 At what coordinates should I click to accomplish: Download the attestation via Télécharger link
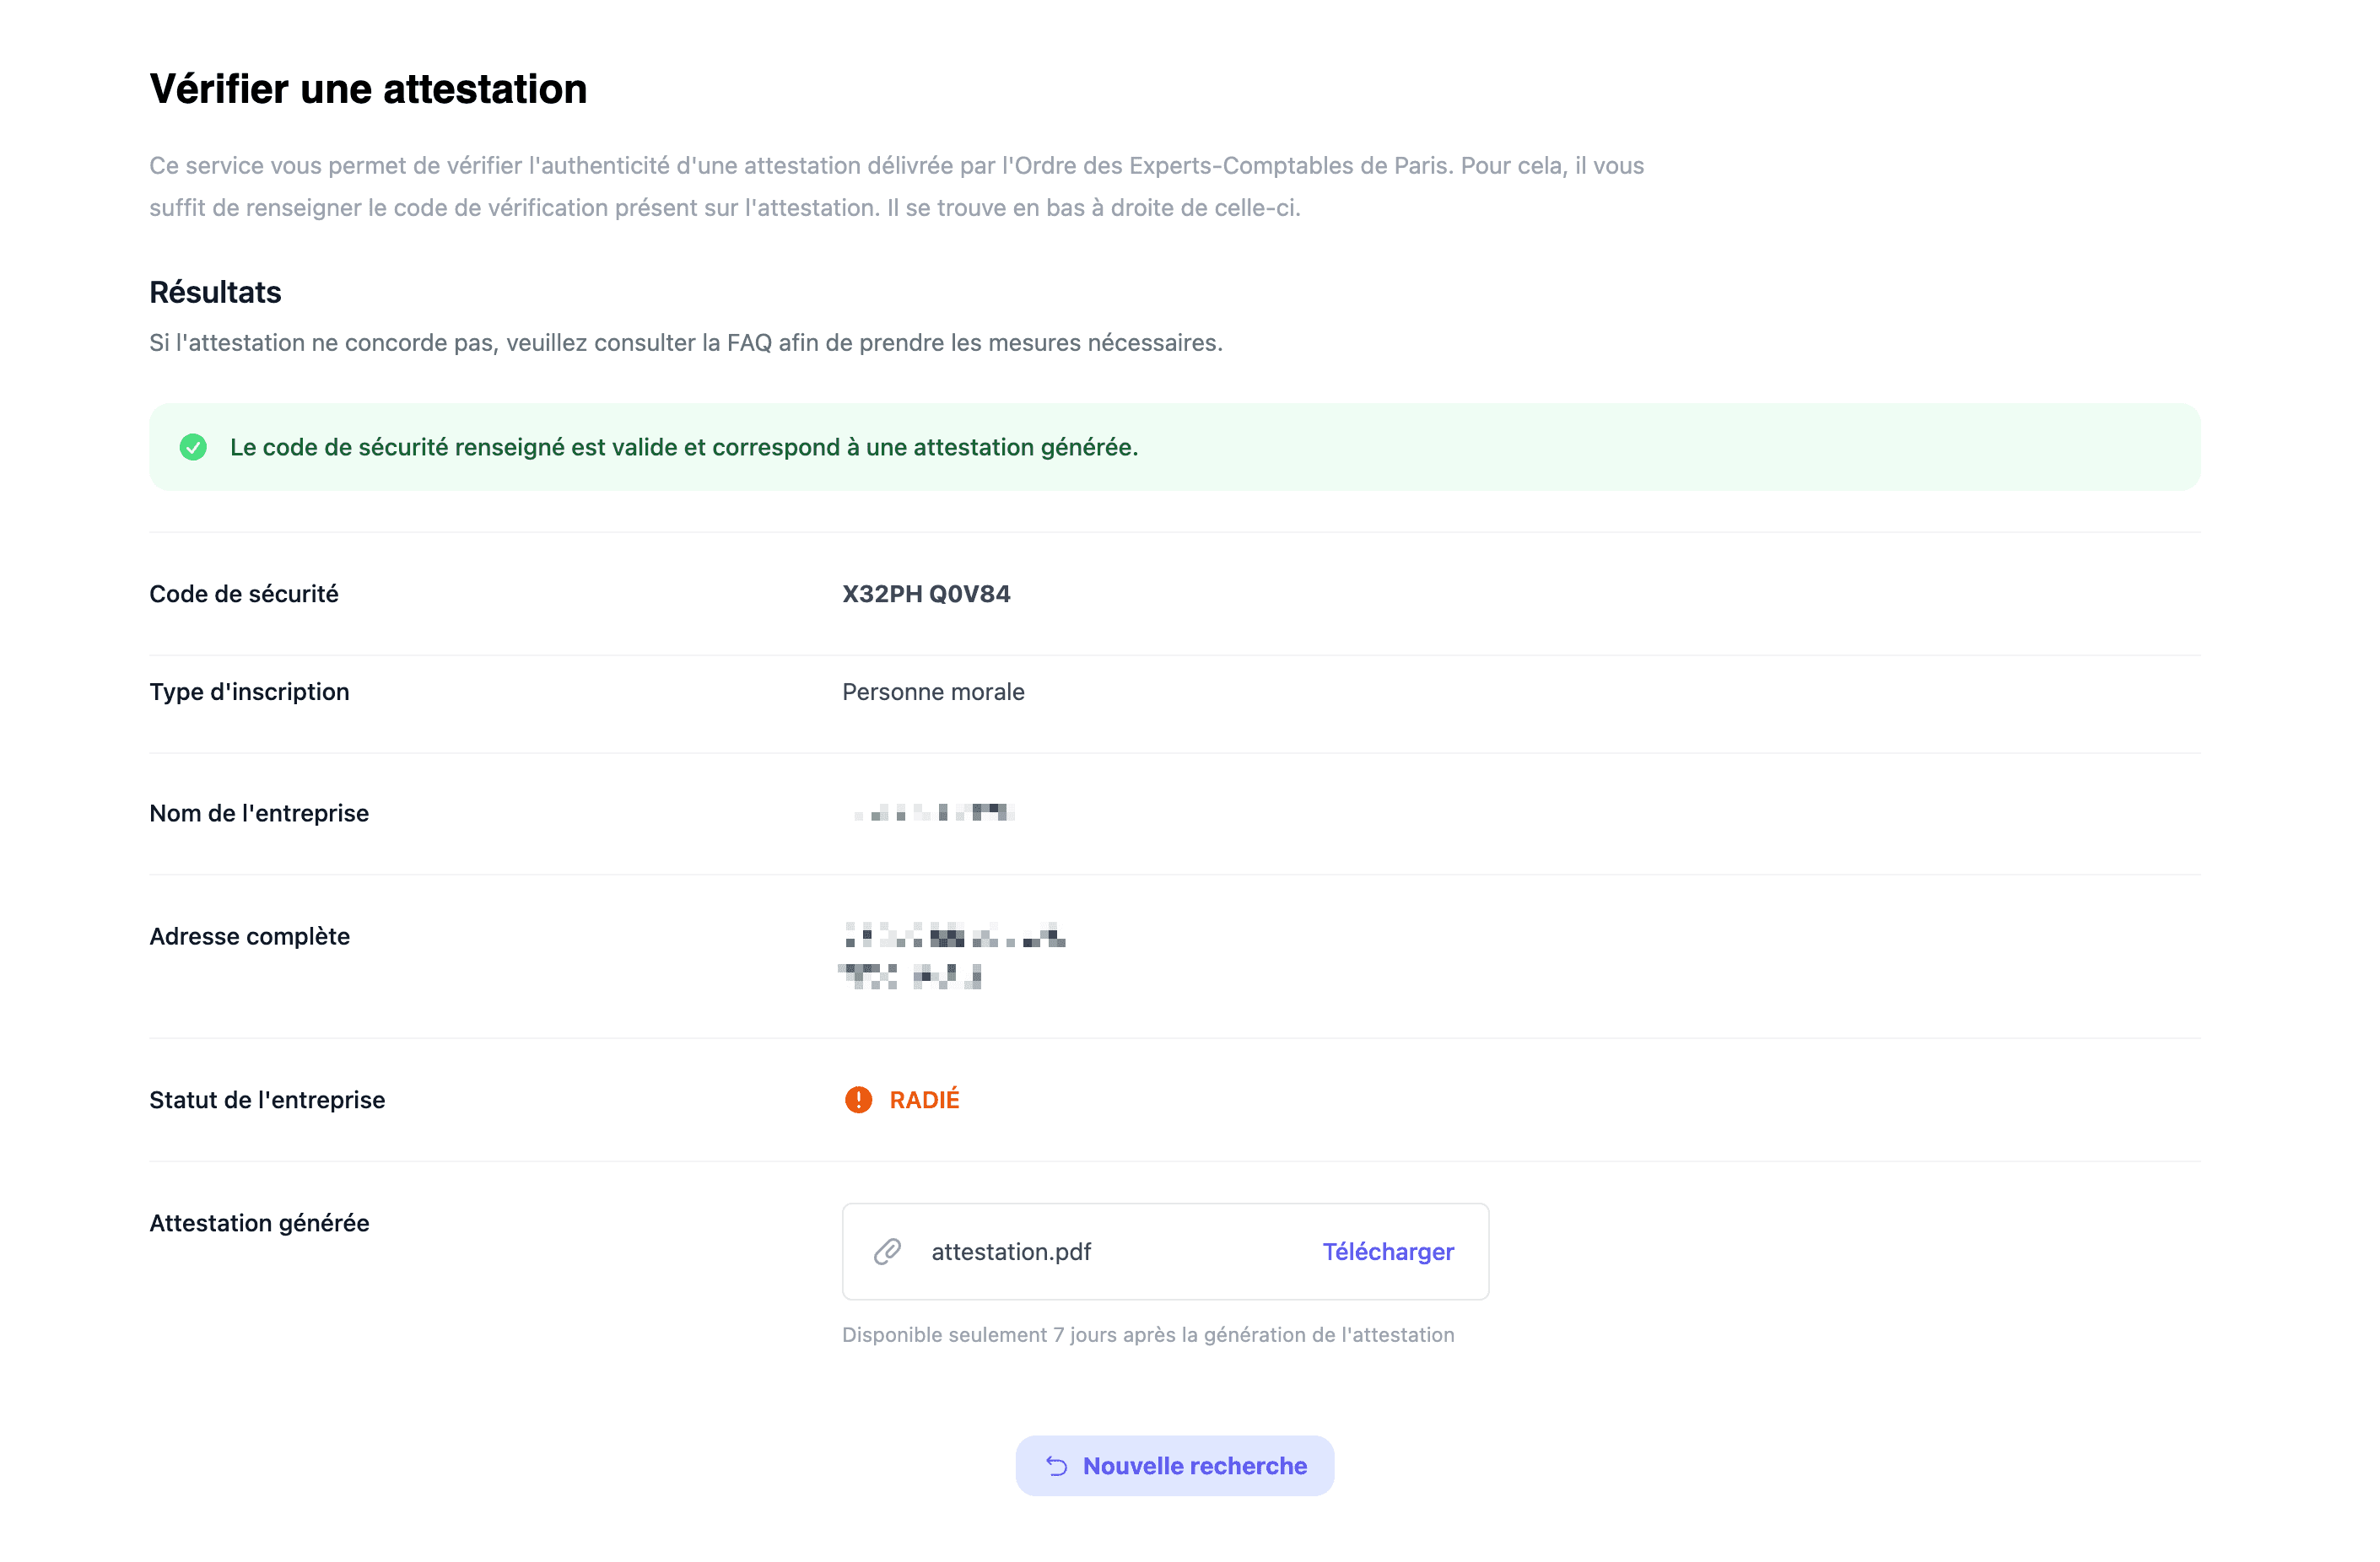click(1387, 1252)
